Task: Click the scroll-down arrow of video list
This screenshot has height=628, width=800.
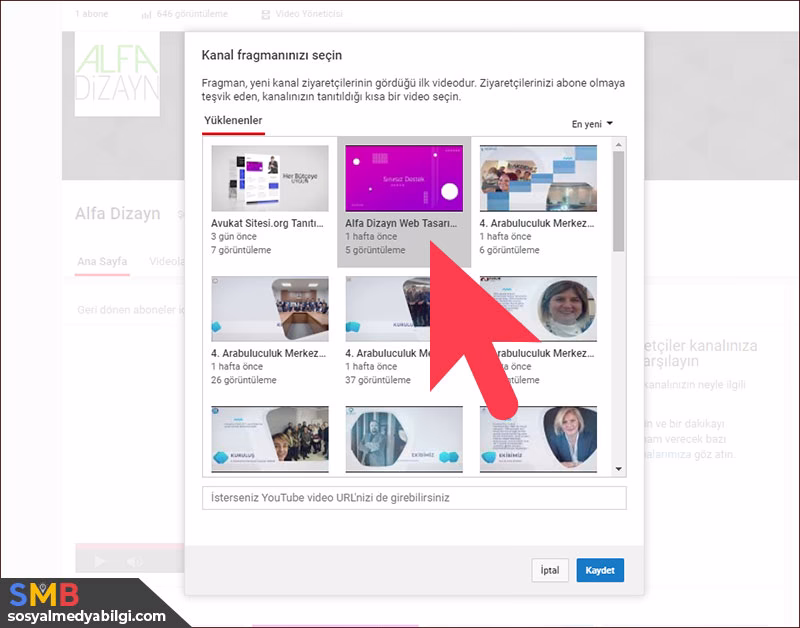Action: click(x=619, y=468)
